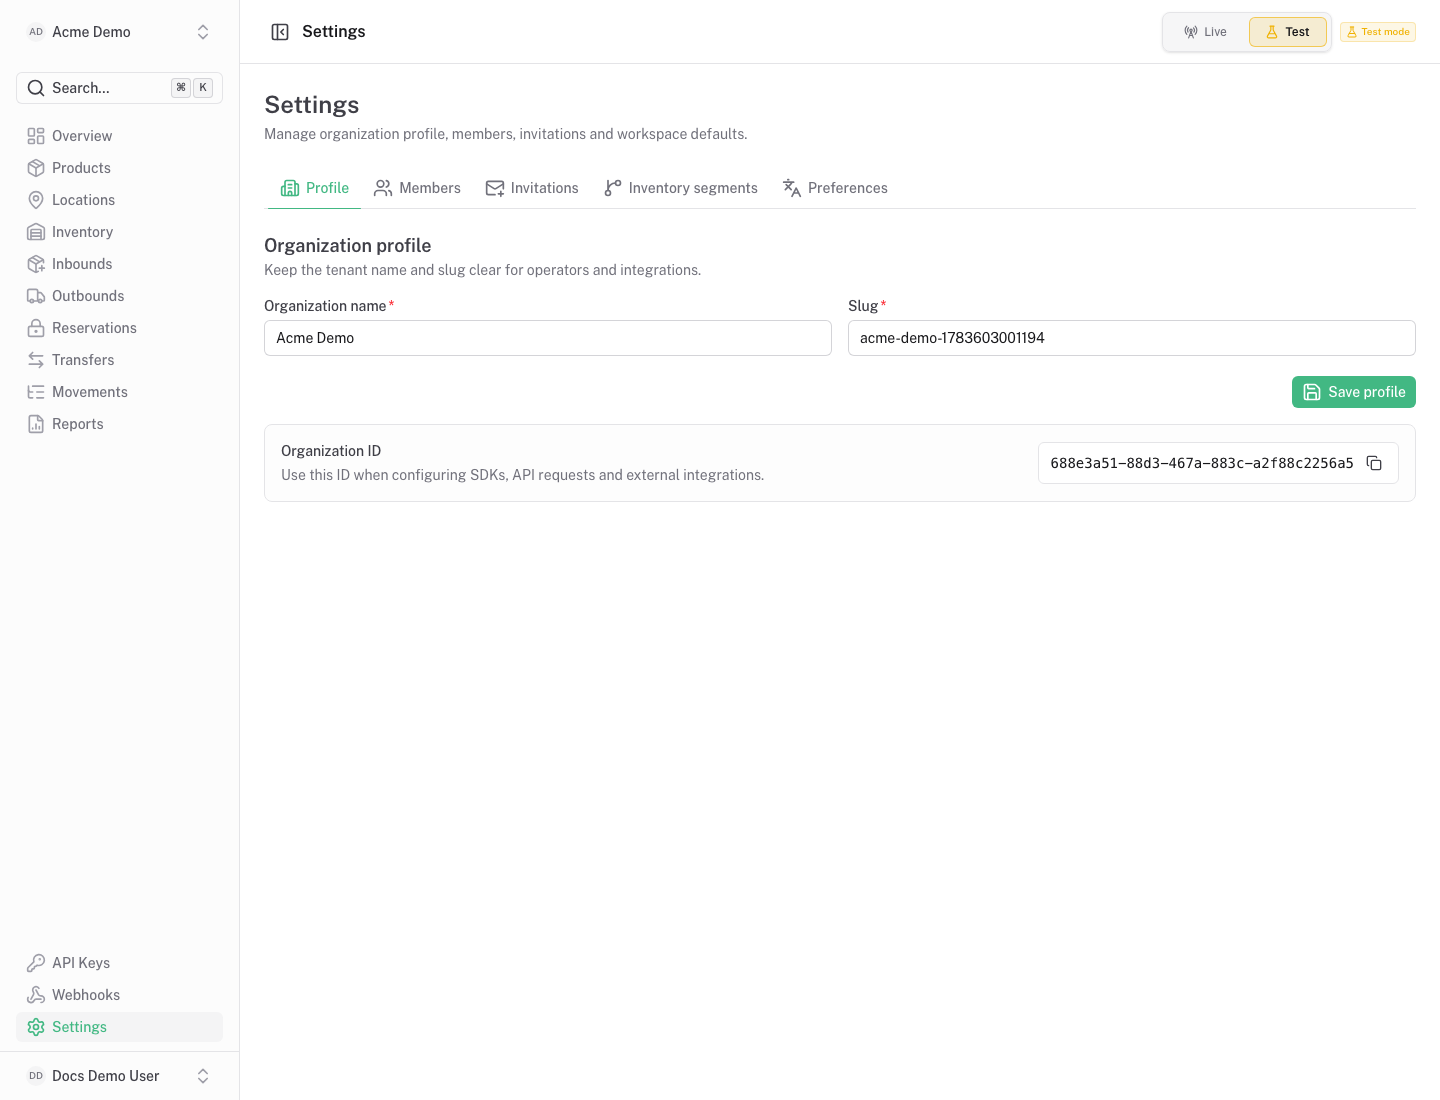Screen dimensions: 1440x1100
Task: Click the Profile tab building icon
Action: coord(290,188)
